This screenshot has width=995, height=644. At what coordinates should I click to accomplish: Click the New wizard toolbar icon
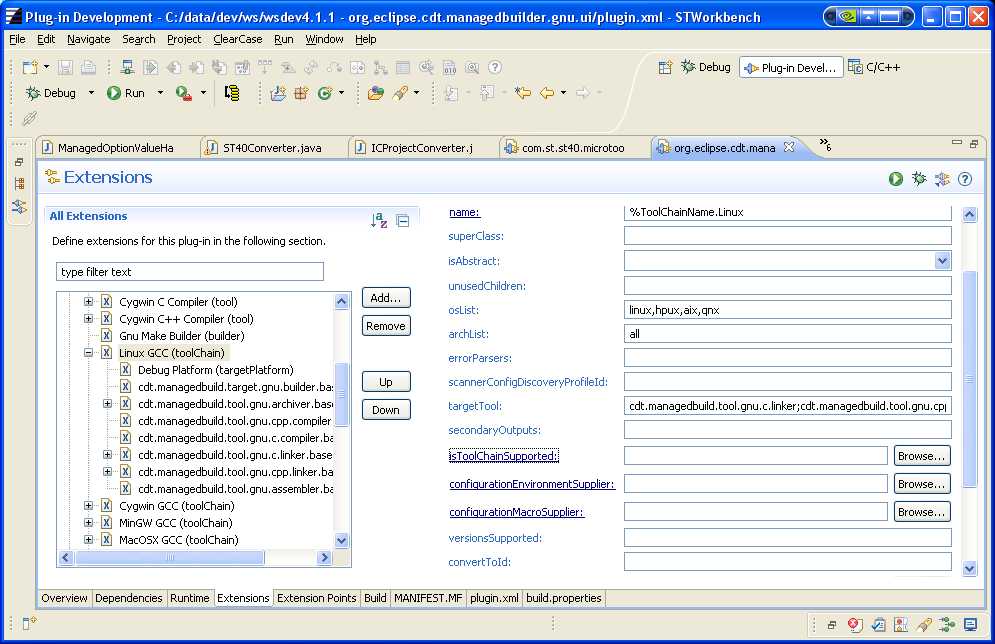30,67
